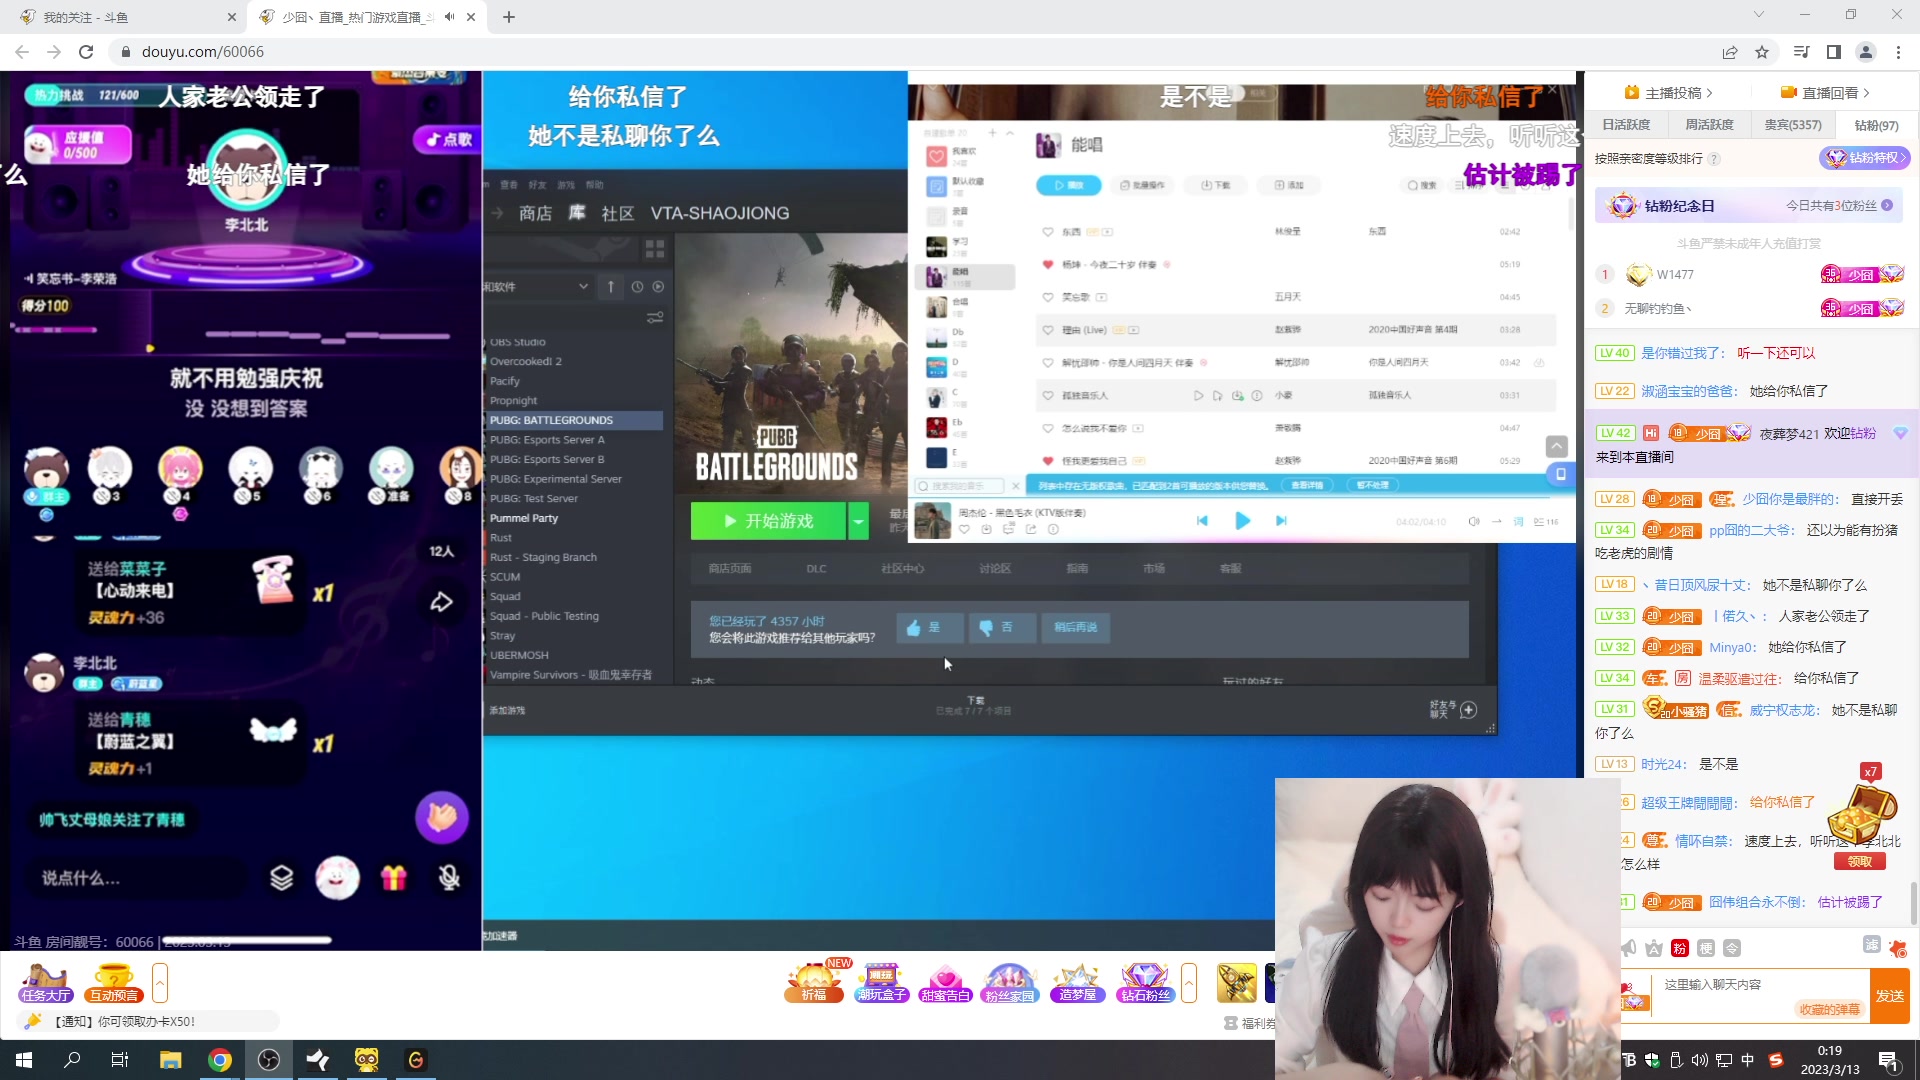
Task: Open the 祈福 blessing gift icon
Action: (x=815, y=982)
